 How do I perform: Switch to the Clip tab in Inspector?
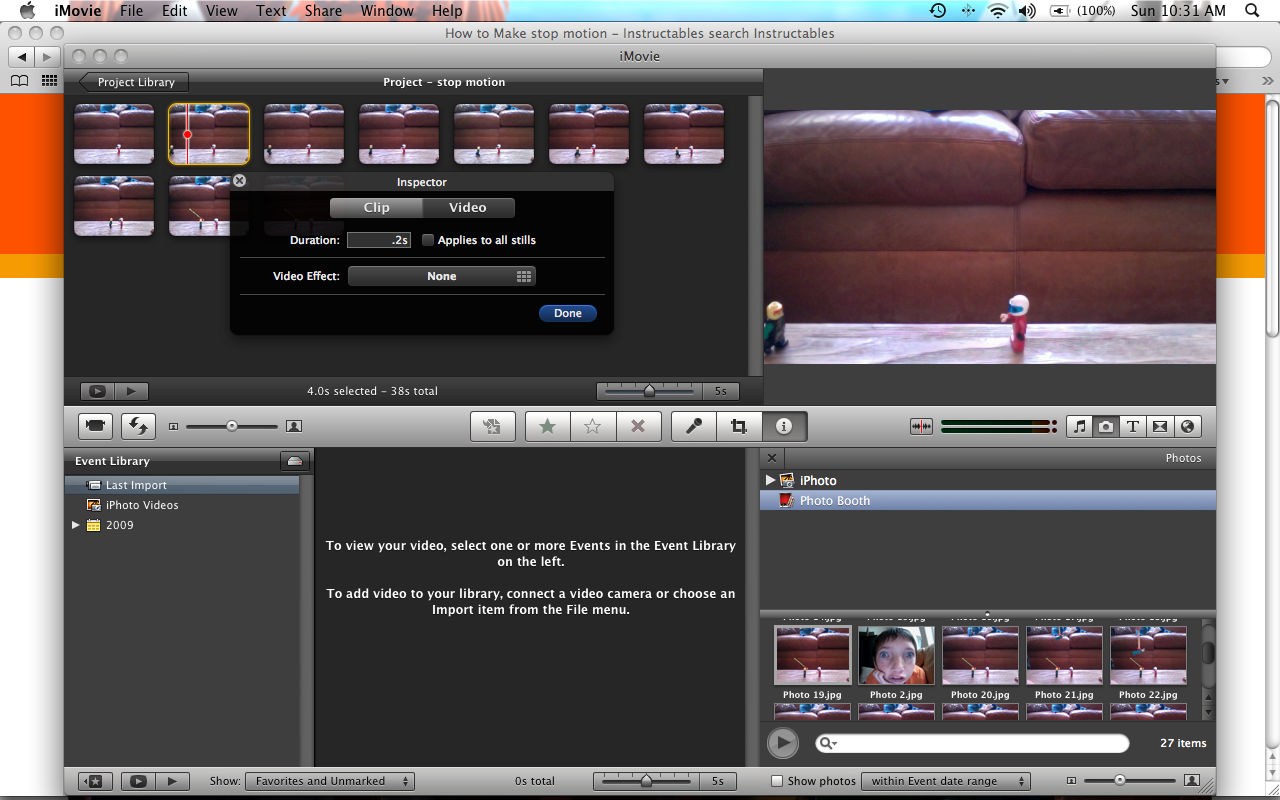pos(377,208)
